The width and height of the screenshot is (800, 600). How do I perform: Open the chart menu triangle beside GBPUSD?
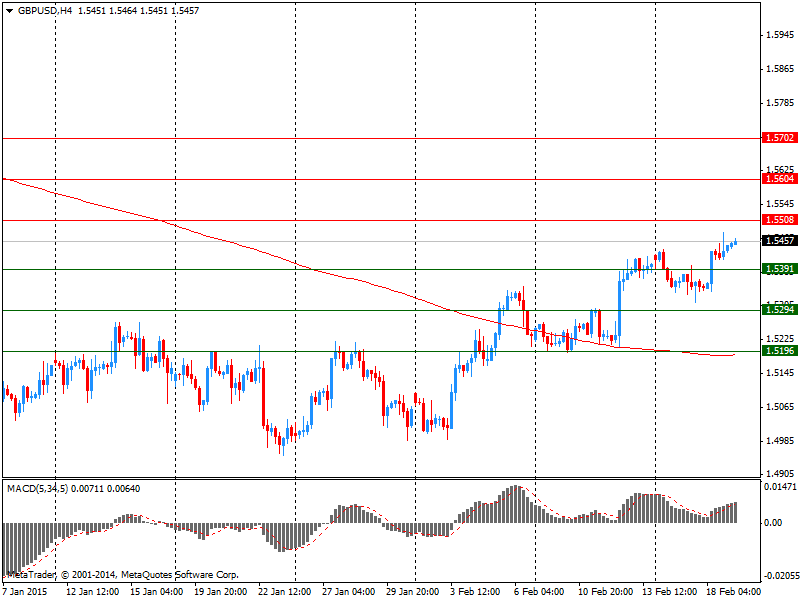pos(10,11)
